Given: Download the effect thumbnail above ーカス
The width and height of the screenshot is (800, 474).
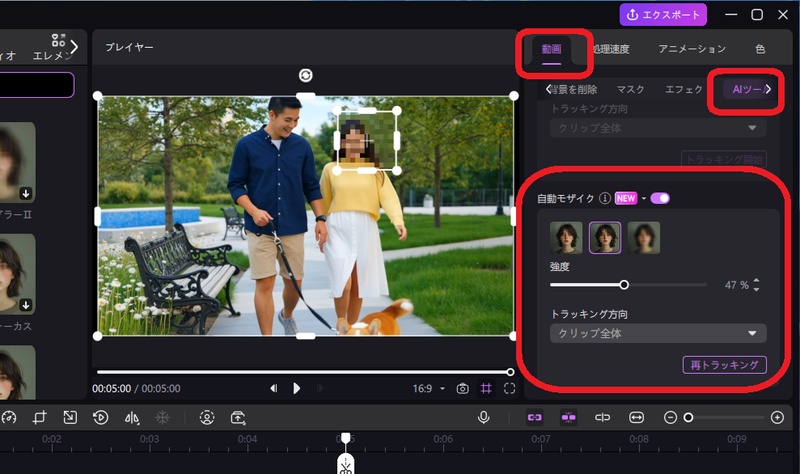Looking at the screenshot, I should (26, 305).
